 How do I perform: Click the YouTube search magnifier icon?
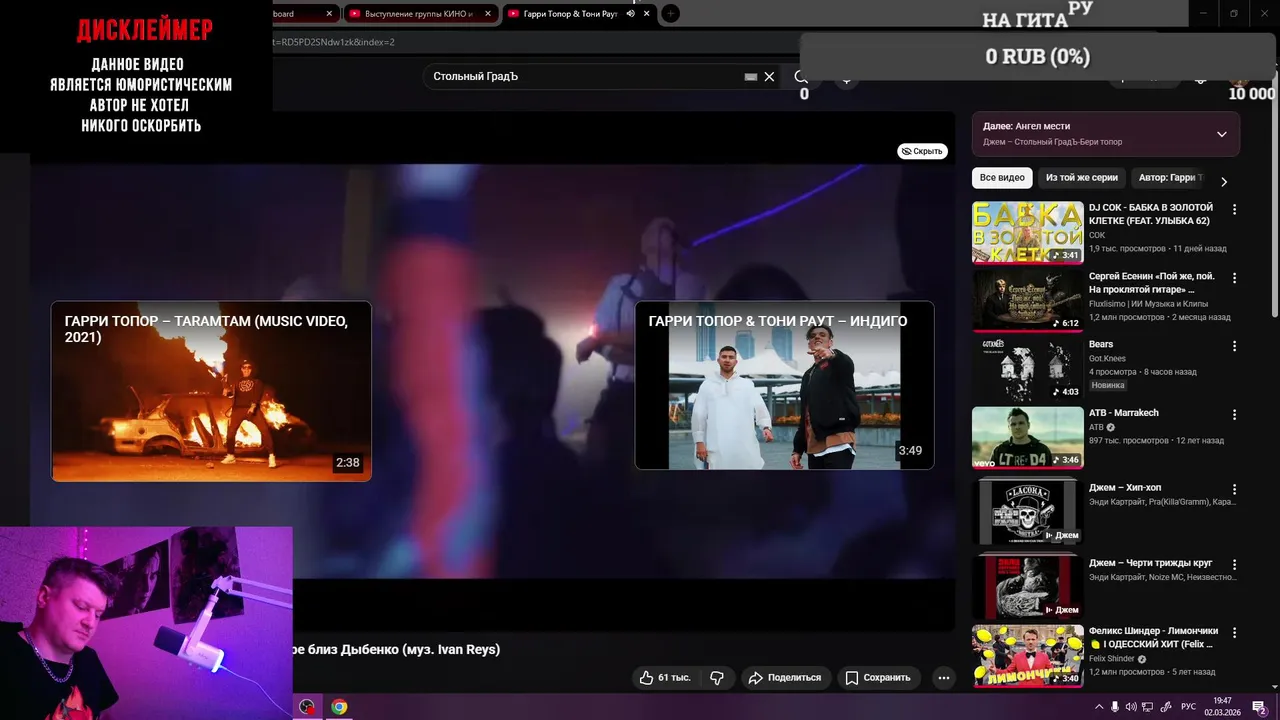tap(801, 77)
